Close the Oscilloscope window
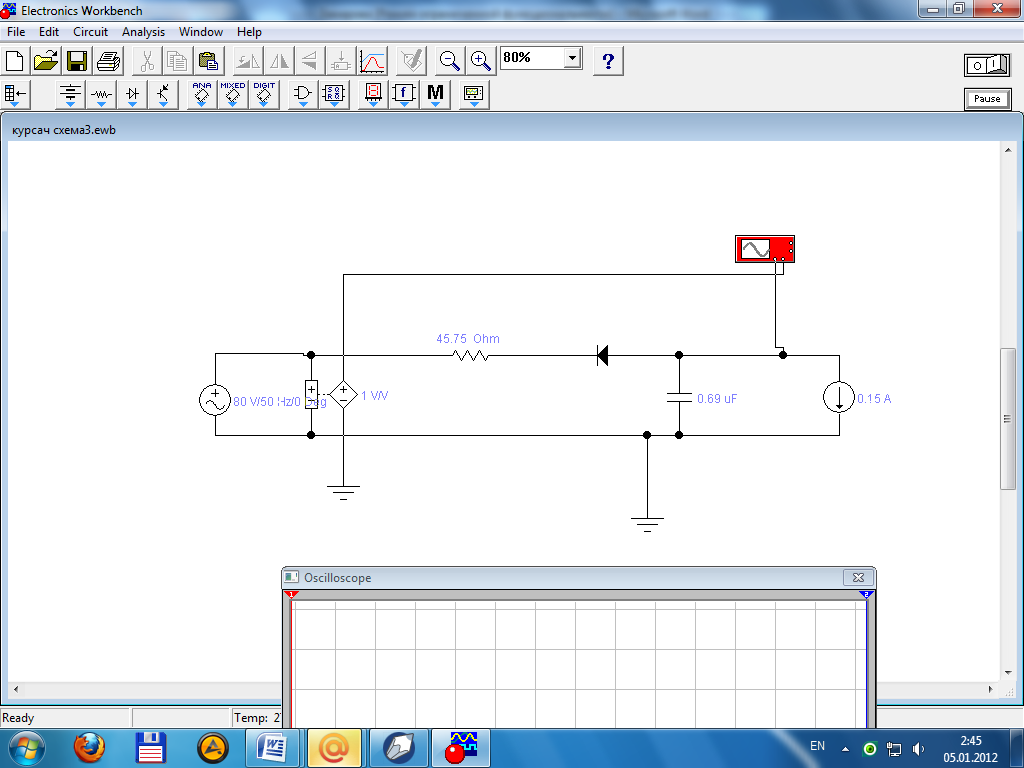 point(858,577)
